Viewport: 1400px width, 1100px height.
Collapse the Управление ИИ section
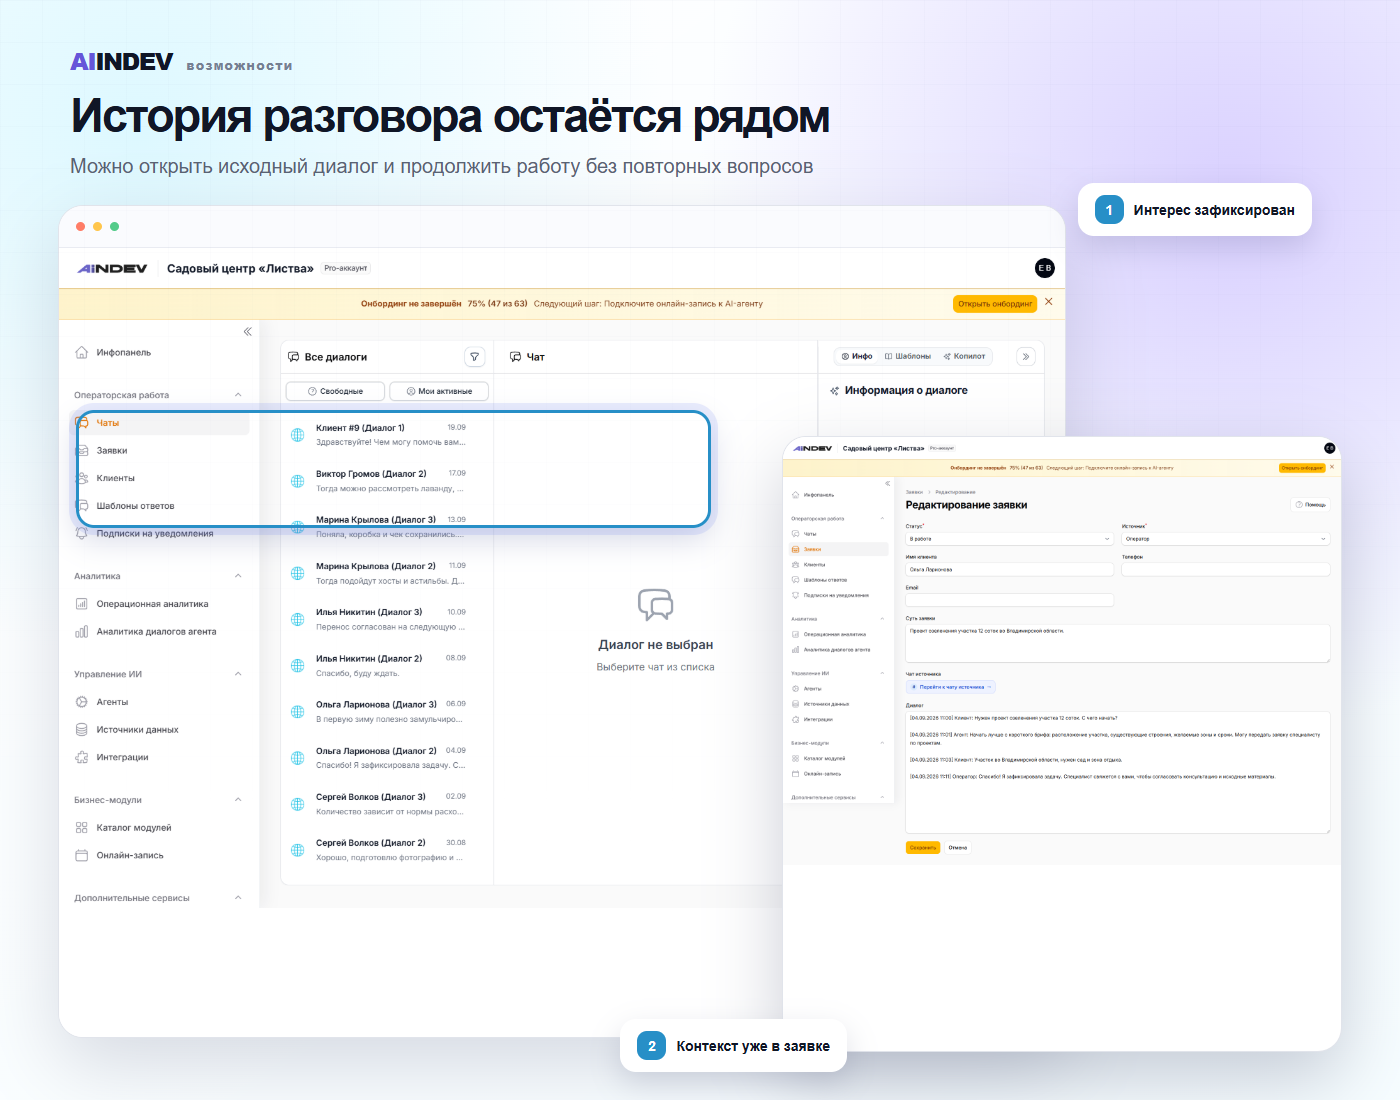click(x=238, y=674)
